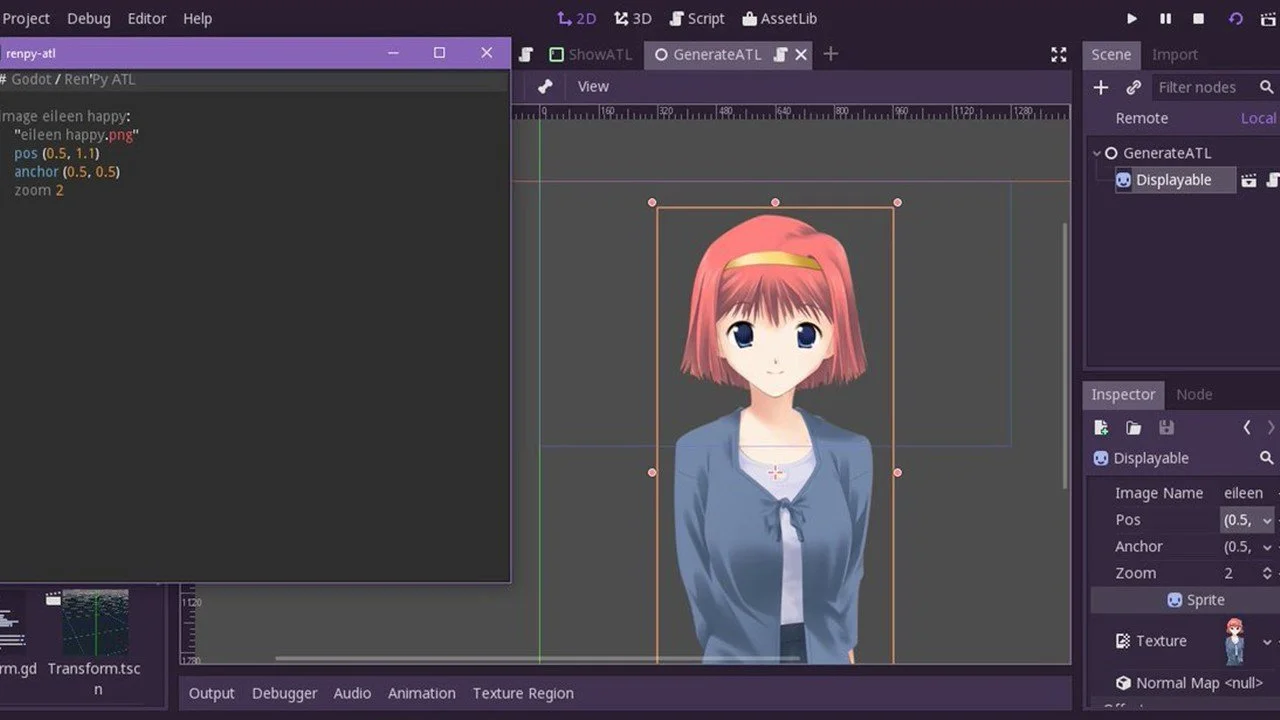Collapse the Sprite section header
This screenshot has width=1280, height=720.
point(1185,600)
